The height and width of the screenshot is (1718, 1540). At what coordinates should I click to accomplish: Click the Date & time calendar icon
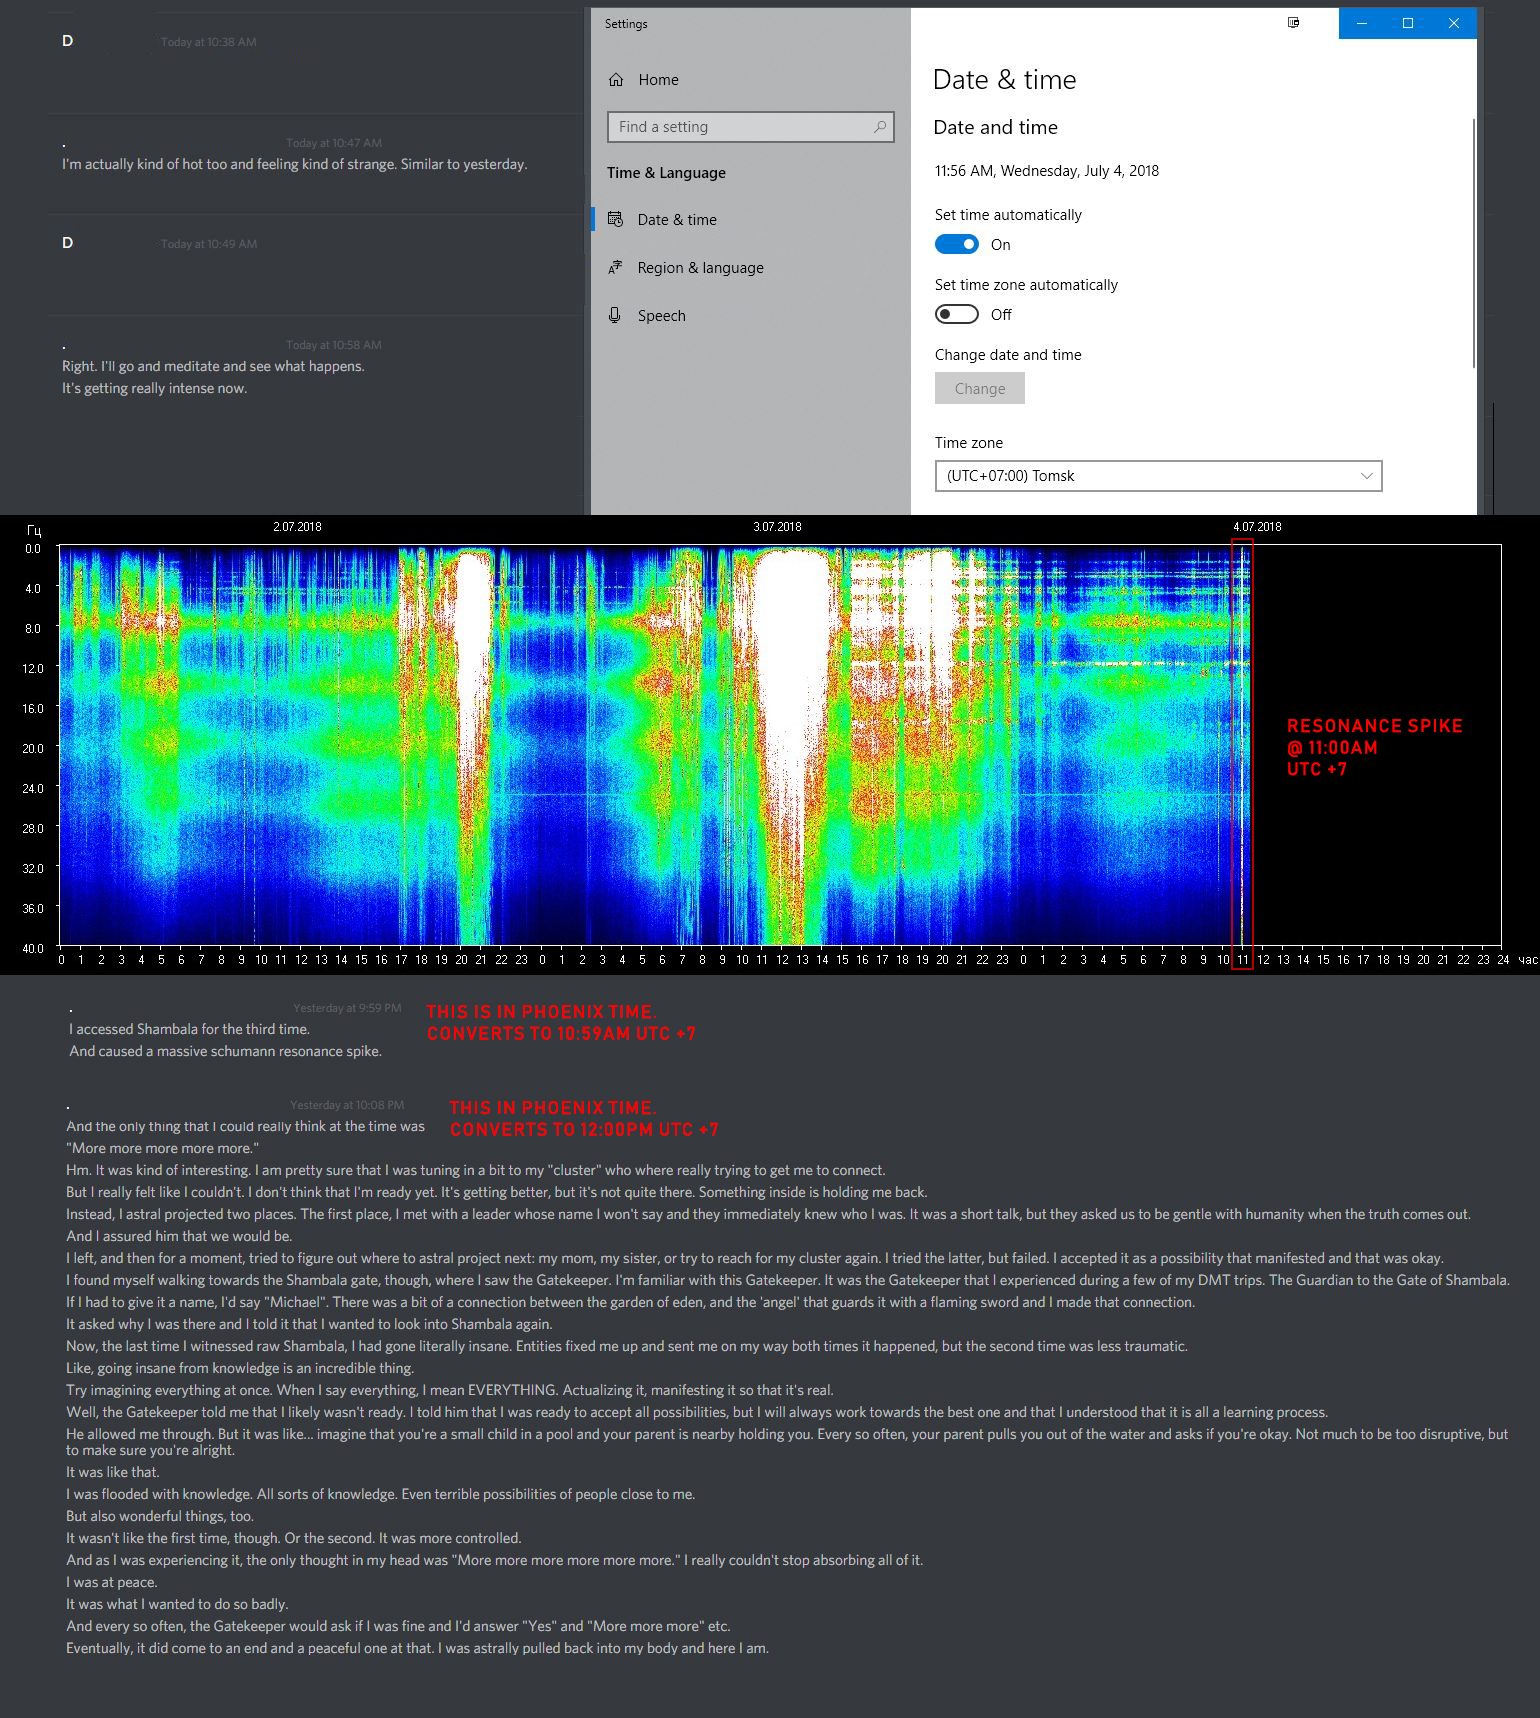tap(616, 220)
